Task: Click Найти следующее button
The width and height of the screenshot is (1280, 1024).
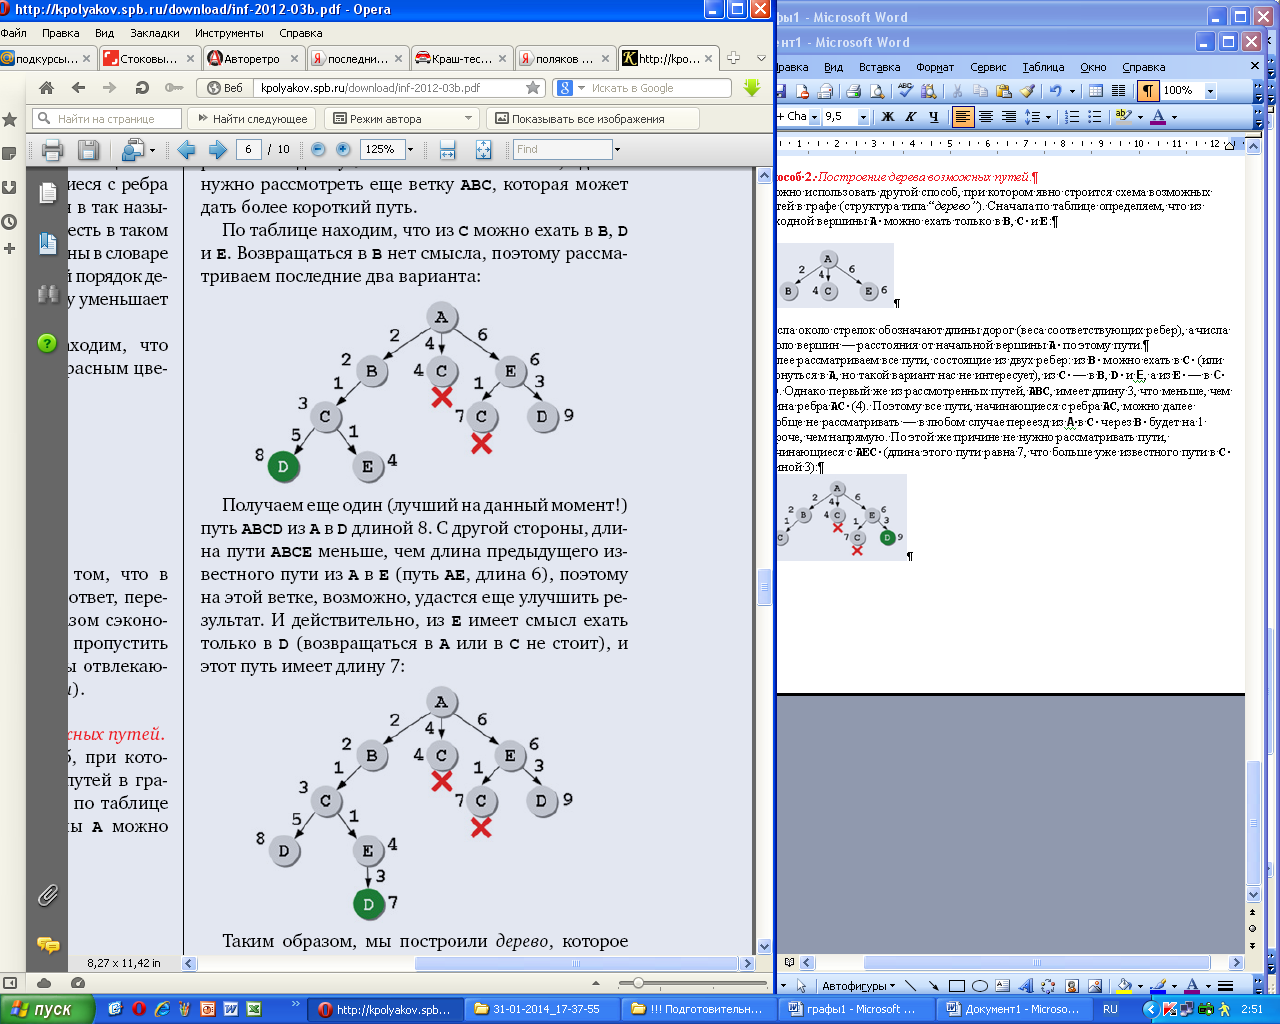Action: (x=252, y=119)
